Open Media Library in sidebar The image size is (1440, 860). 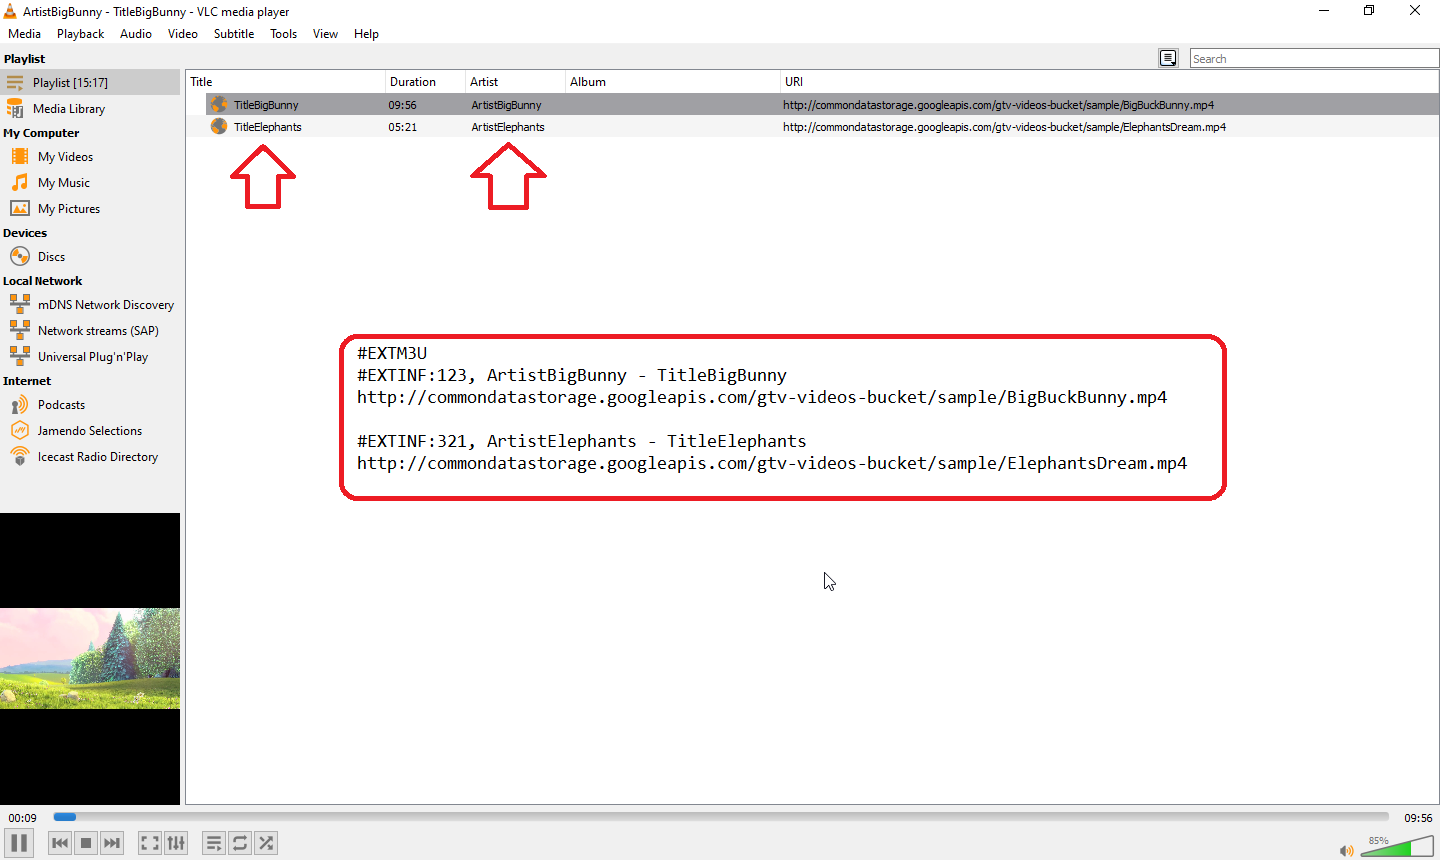pos(90,109)
